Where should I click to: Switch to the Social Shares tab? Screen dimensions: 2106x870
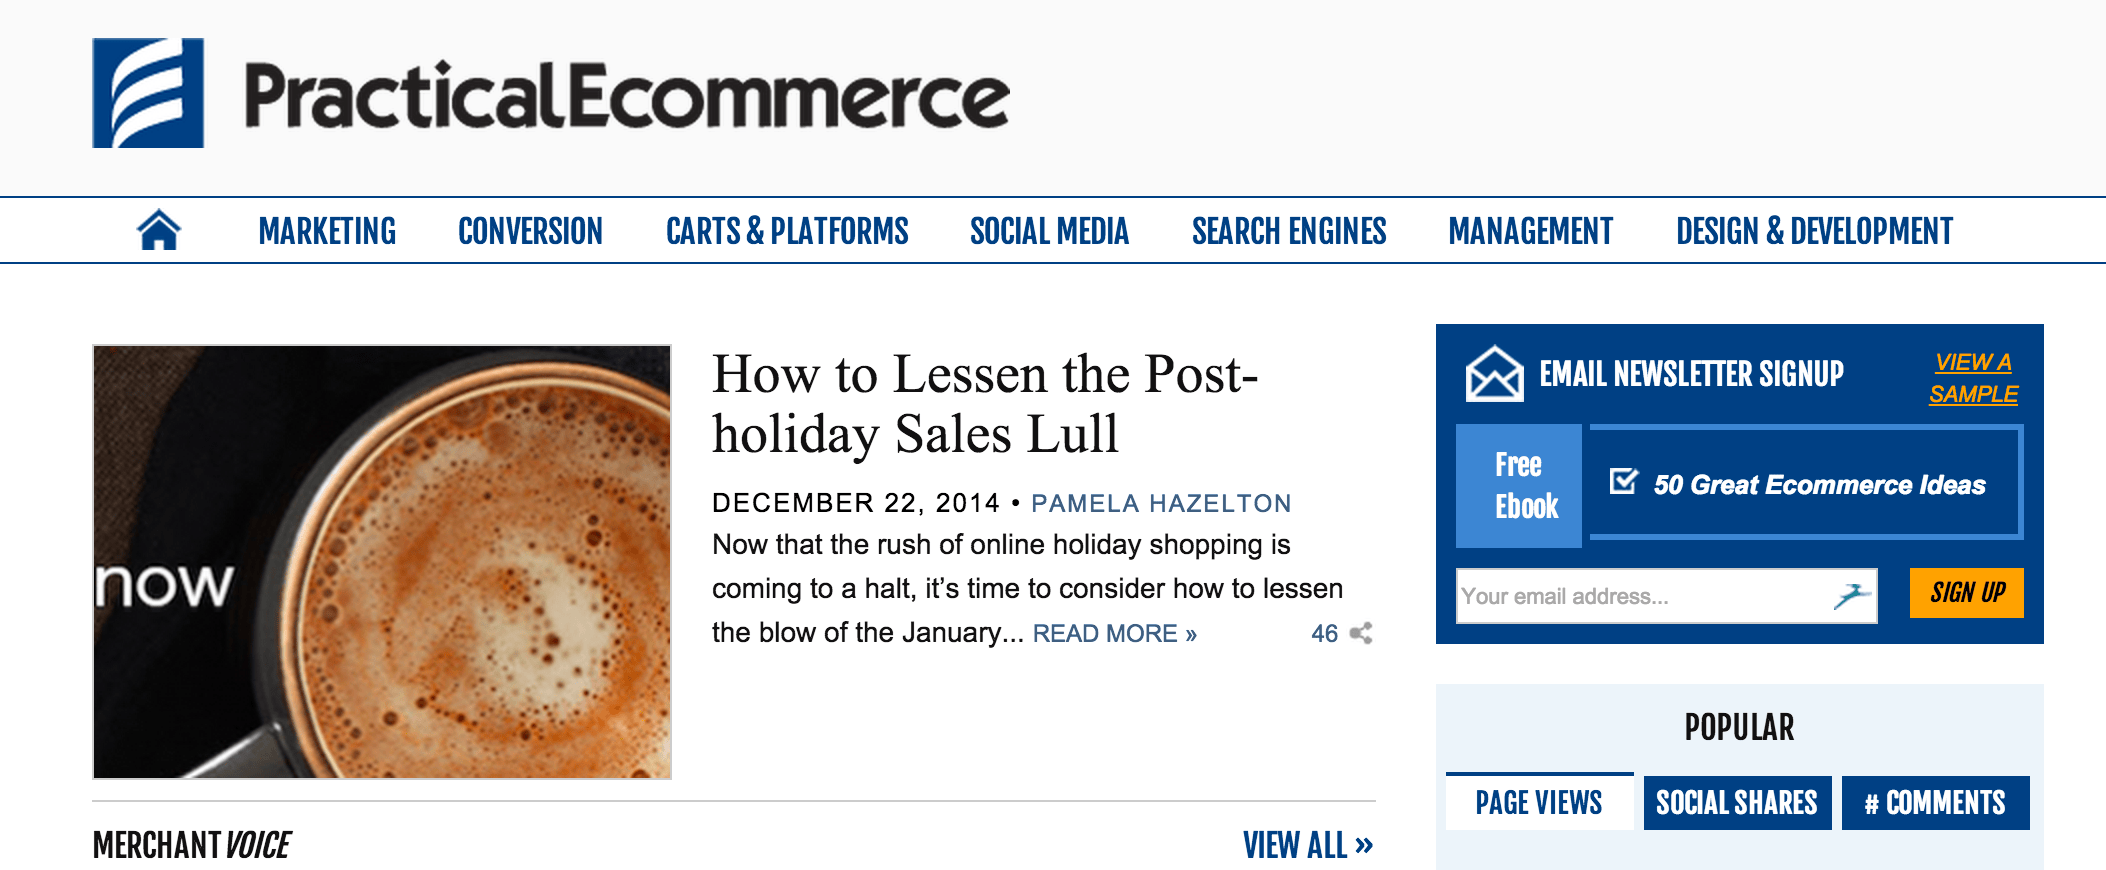1737,802
